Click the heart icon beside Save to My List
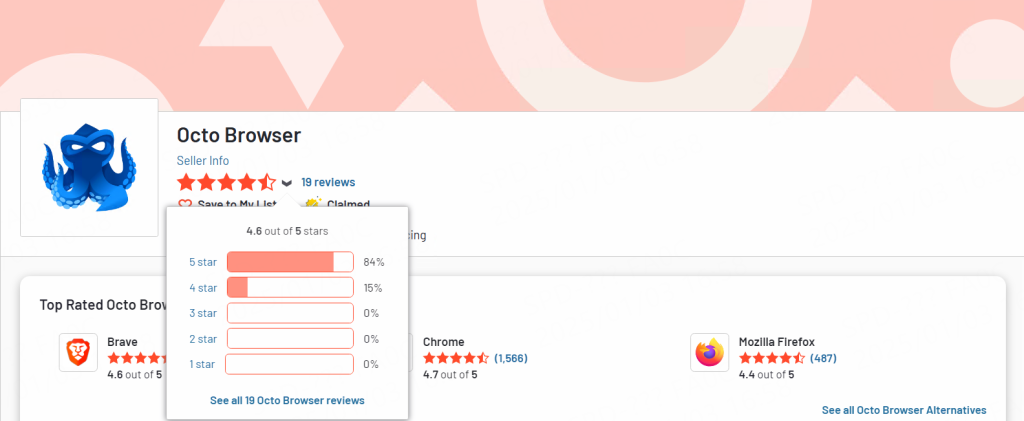This screenshot has height=421, width=1024. [185, 204]
